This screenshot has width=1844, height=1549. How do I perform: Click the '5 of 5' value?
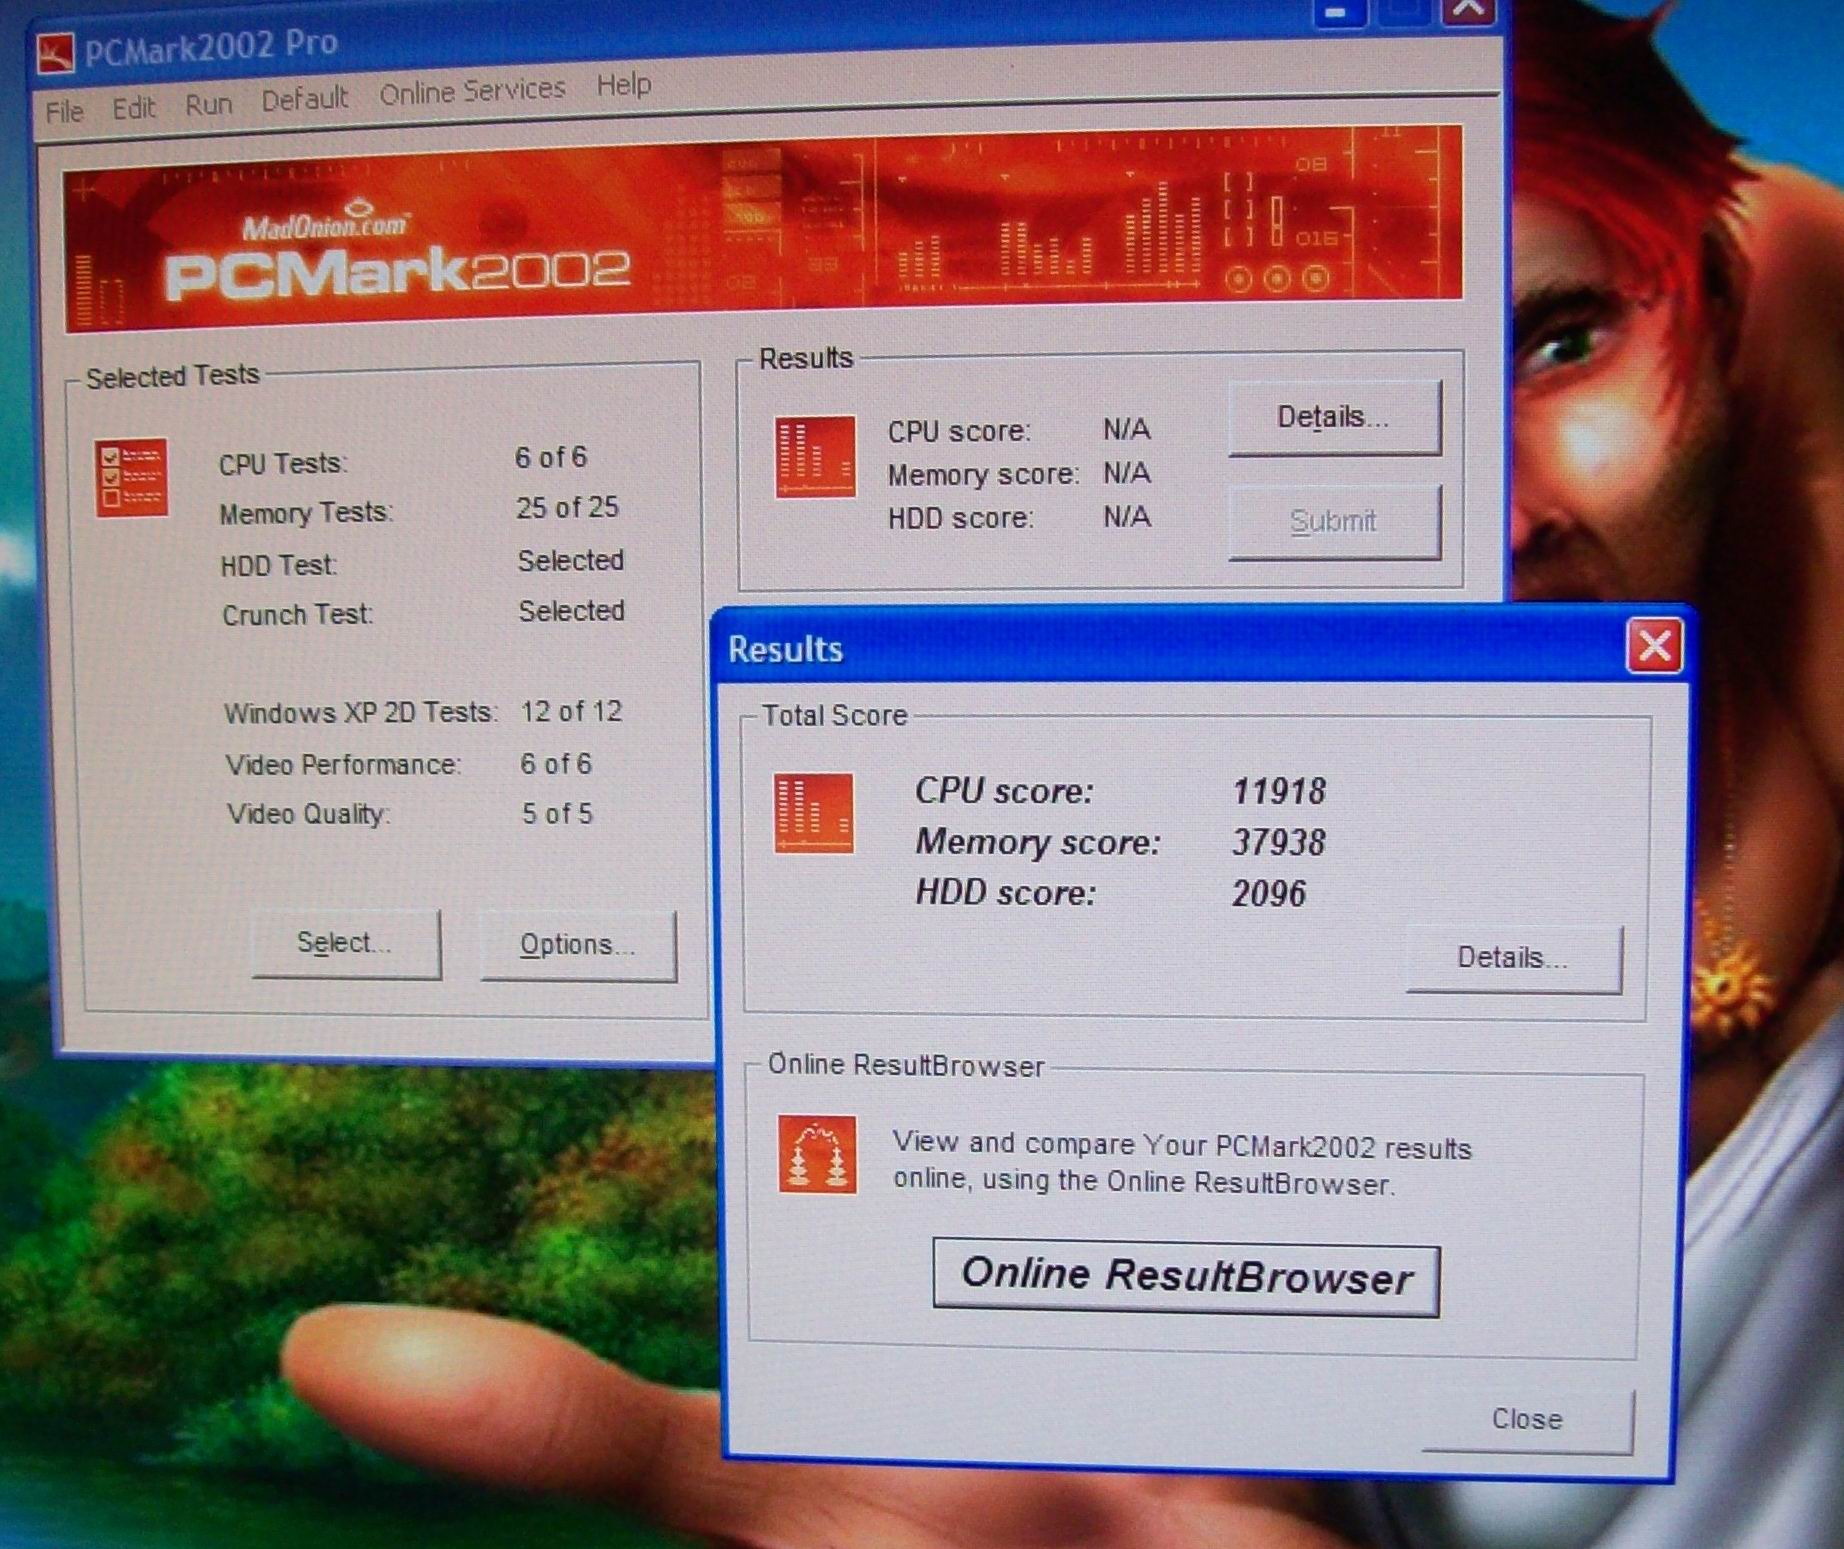[x=557, y=814]
